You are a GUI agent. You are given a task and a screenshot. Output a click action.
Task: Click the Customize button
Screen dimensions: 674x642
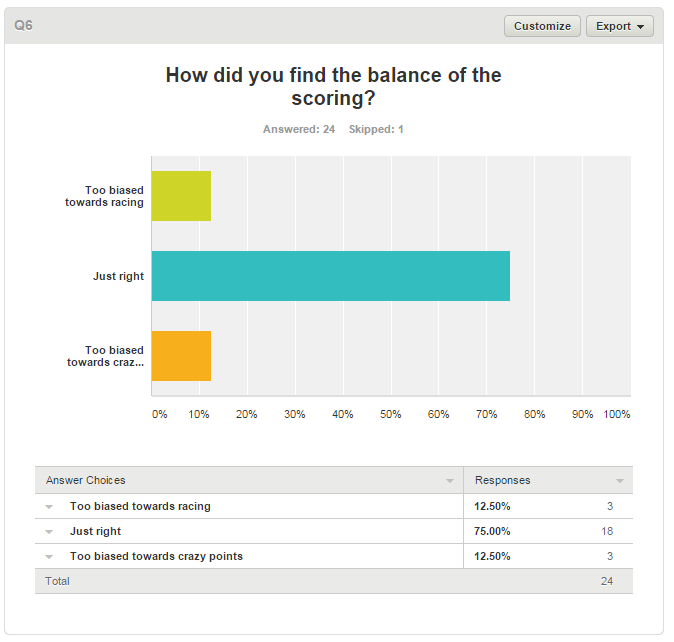[542, 26]
